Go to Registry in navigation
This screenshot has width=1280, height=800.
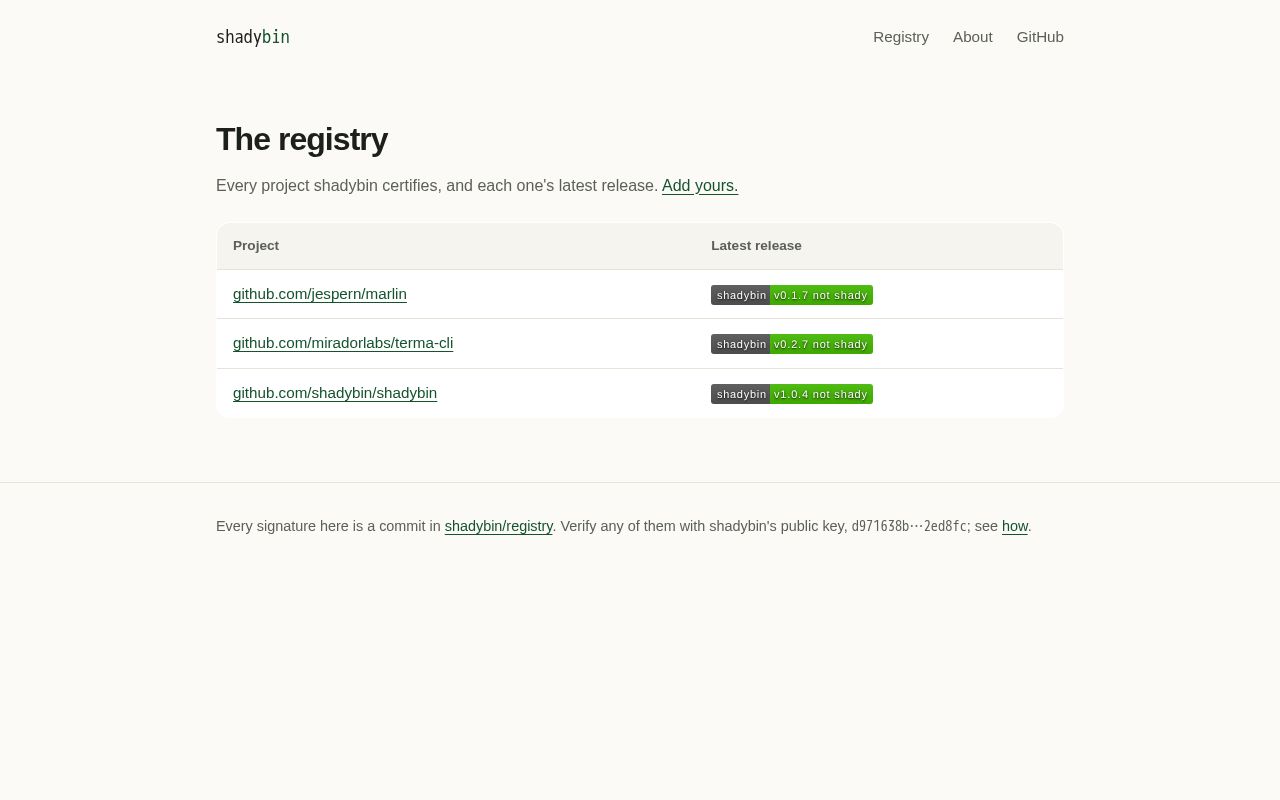[x=901, y=37]
